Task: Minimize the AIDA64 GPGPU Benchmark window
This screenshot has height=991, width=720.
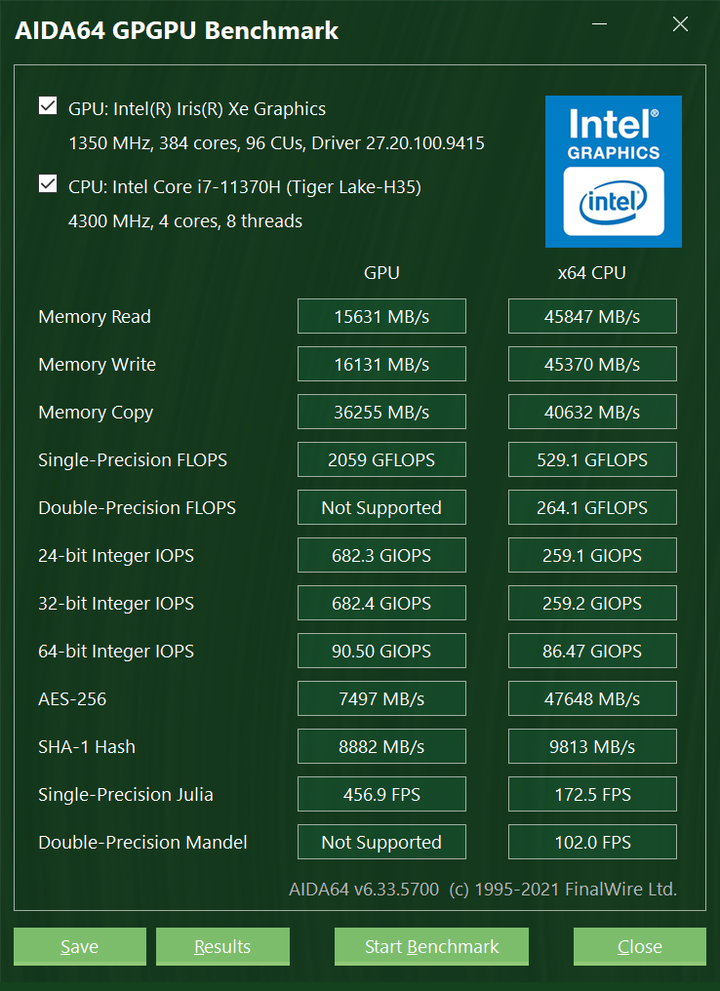Action: pos(599,25)
